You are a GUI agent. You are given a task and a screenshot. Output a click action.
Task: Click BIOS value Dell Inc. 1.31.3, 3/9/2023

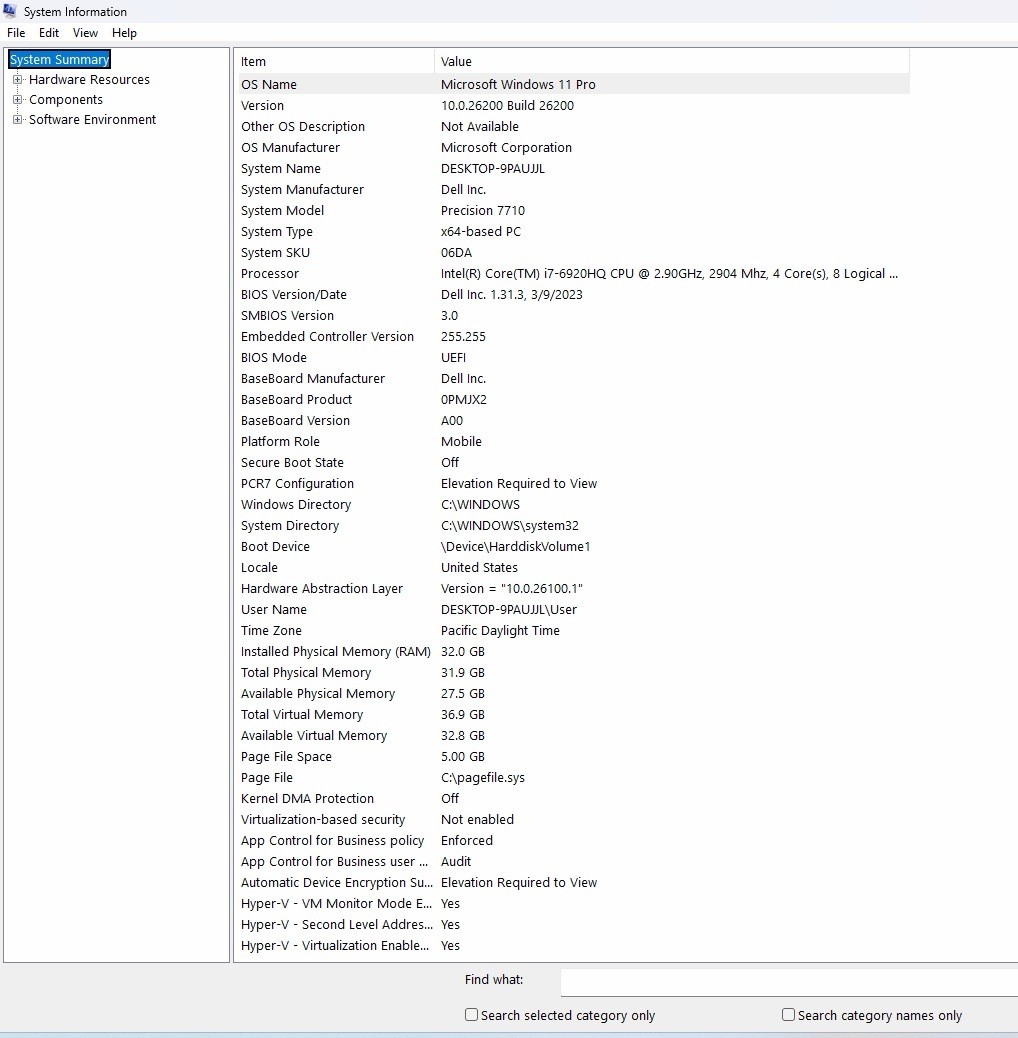click(512, 295)
